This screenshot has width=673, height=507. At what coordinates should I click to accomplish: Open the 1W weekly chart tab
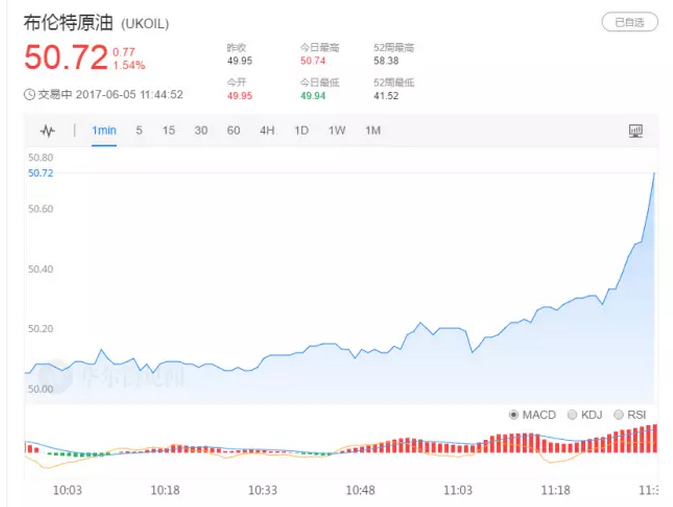point(337,131)
